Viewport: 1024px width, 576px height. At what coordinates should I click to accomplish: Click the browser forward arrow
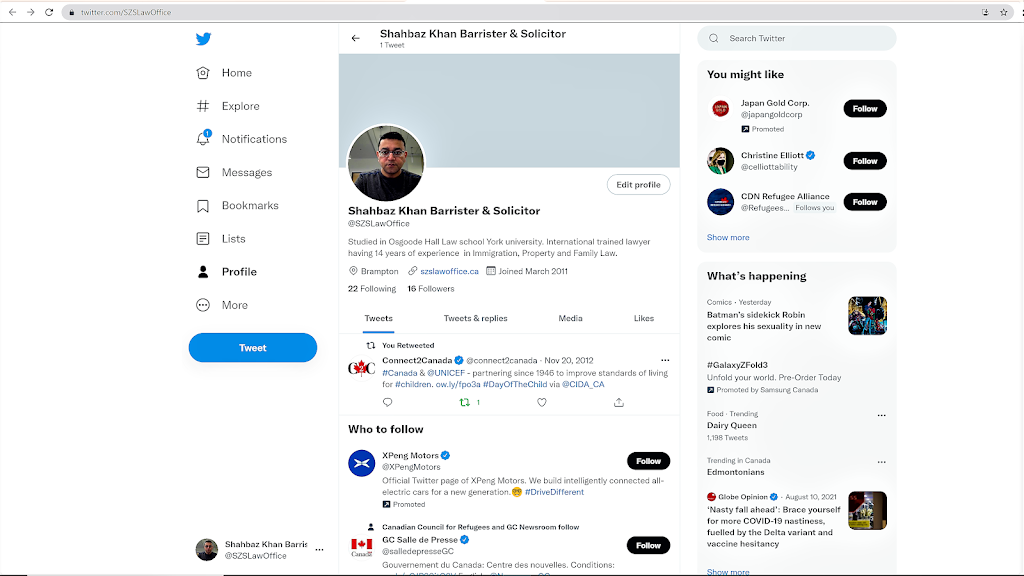coord(31,12)
